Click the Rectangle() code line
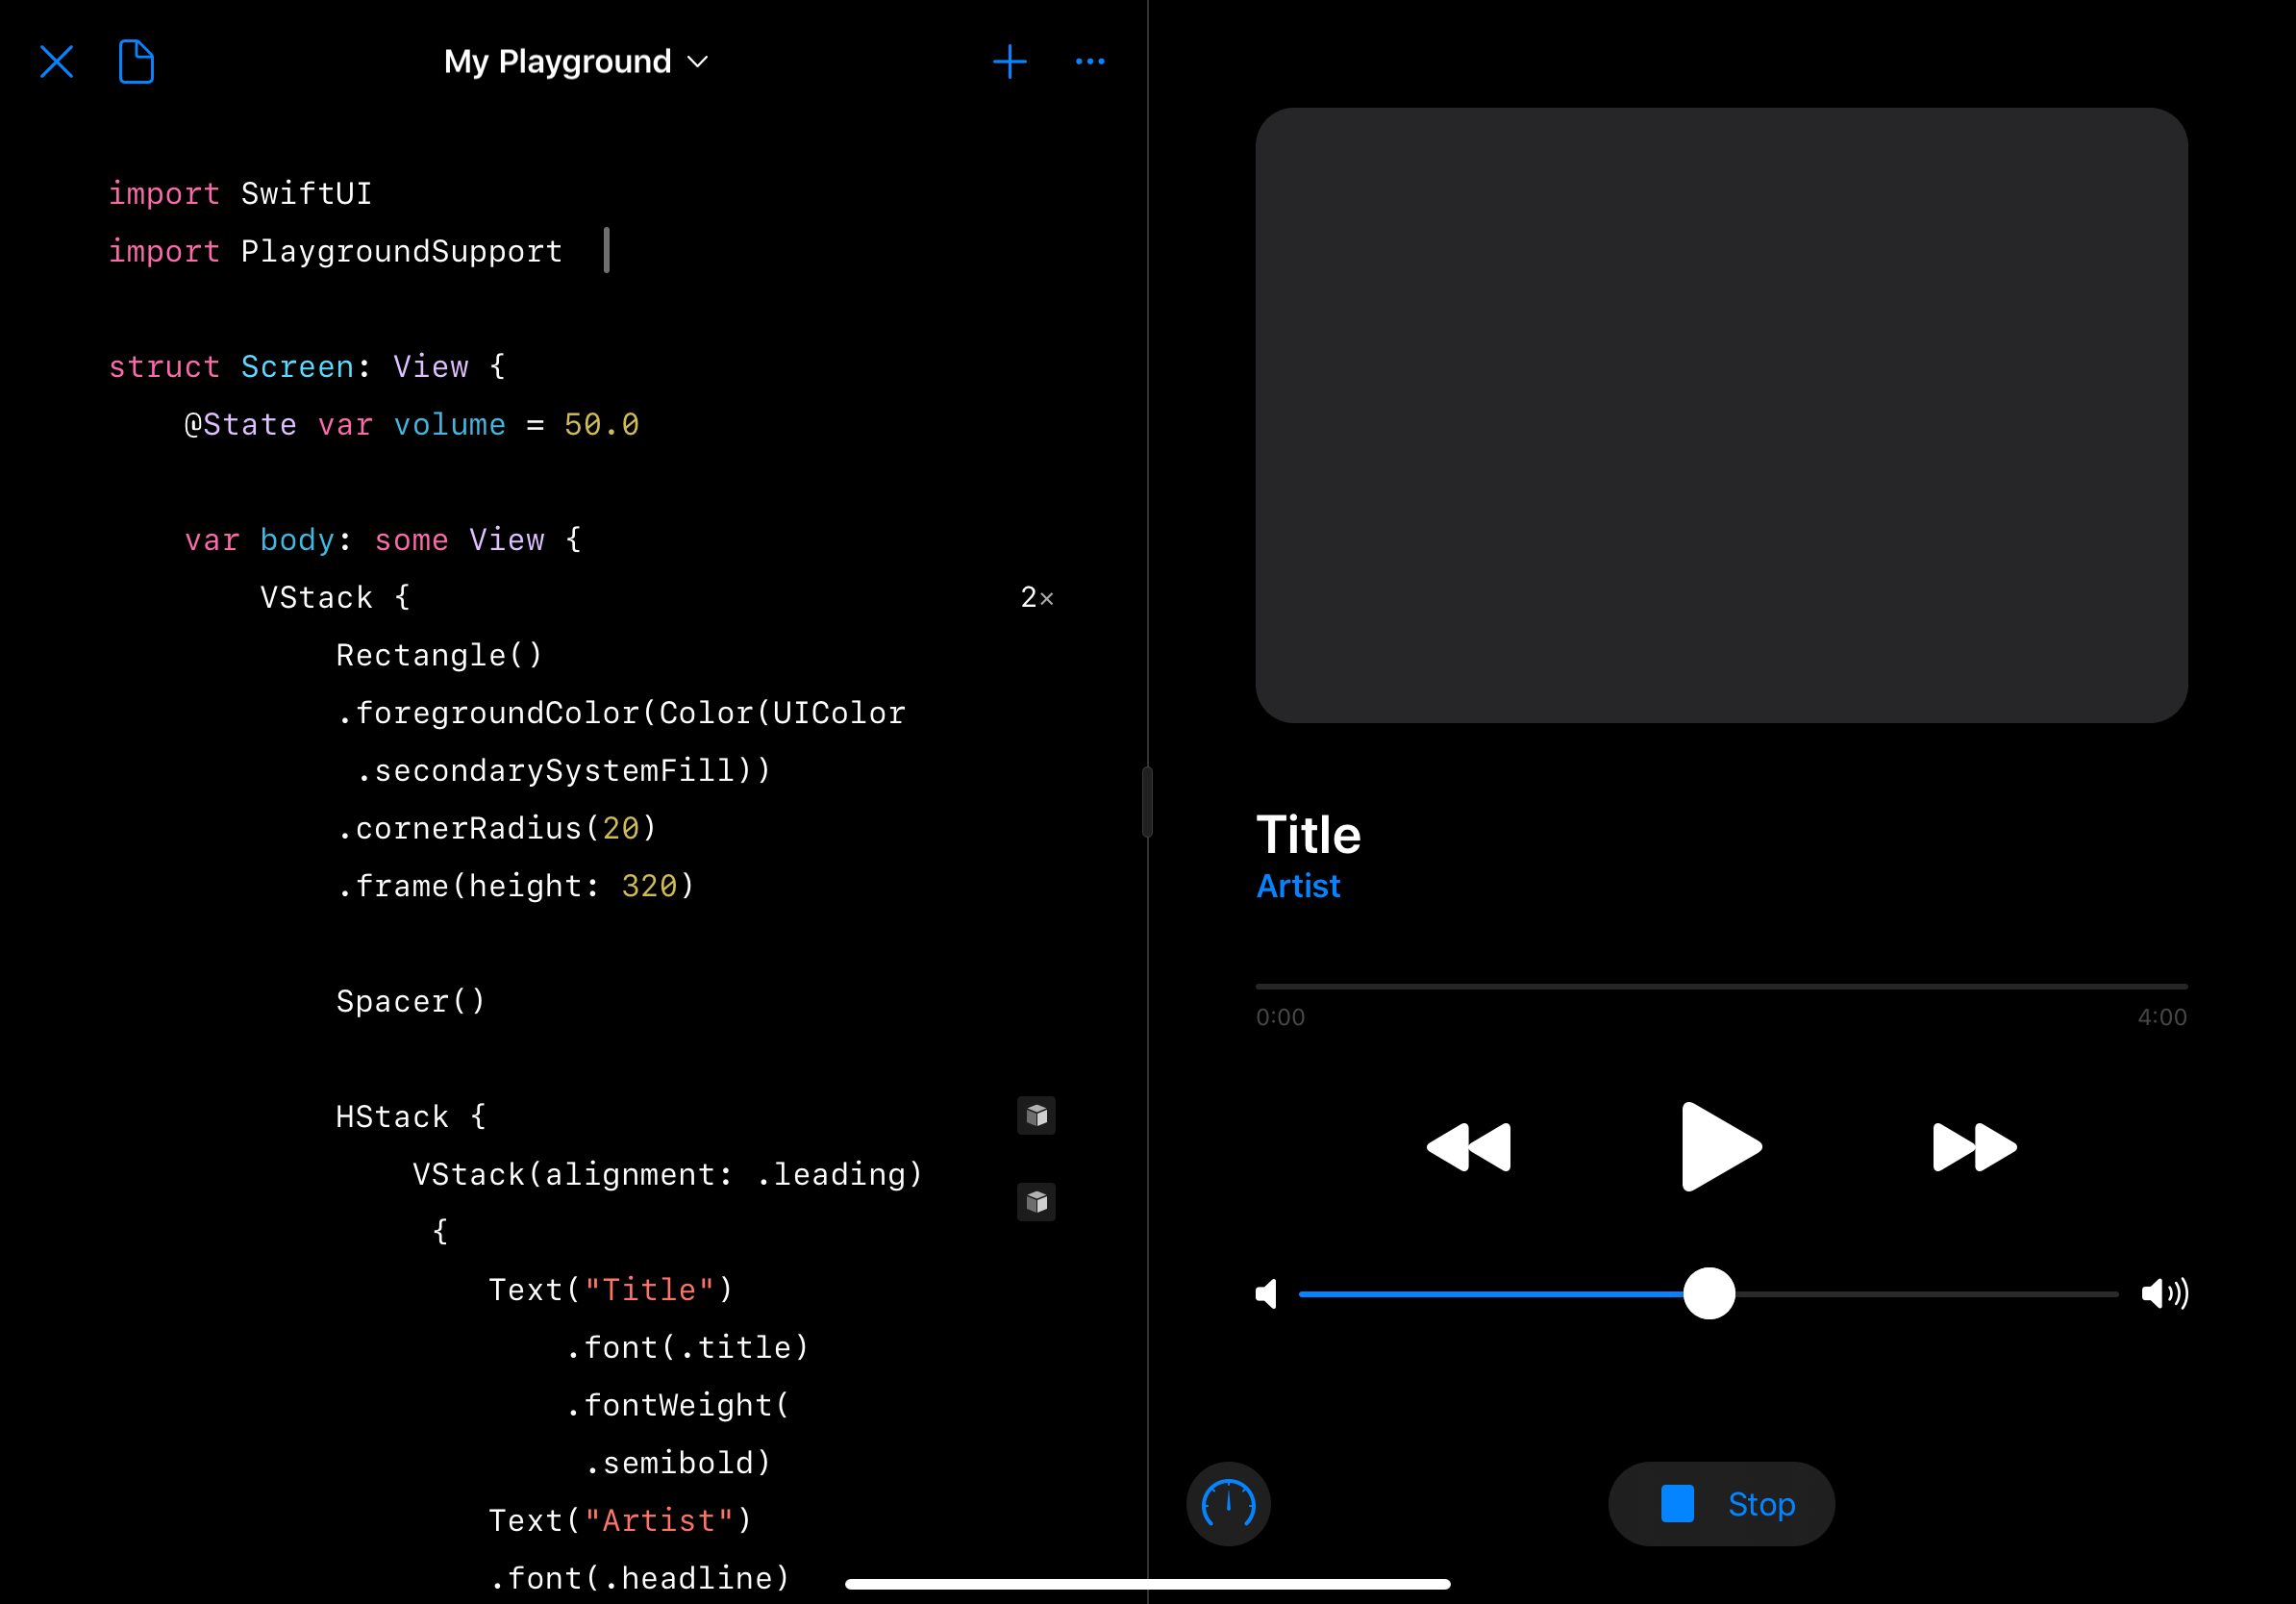Viewport: 2296px width, 1604px height. click(x=439, y=655)
